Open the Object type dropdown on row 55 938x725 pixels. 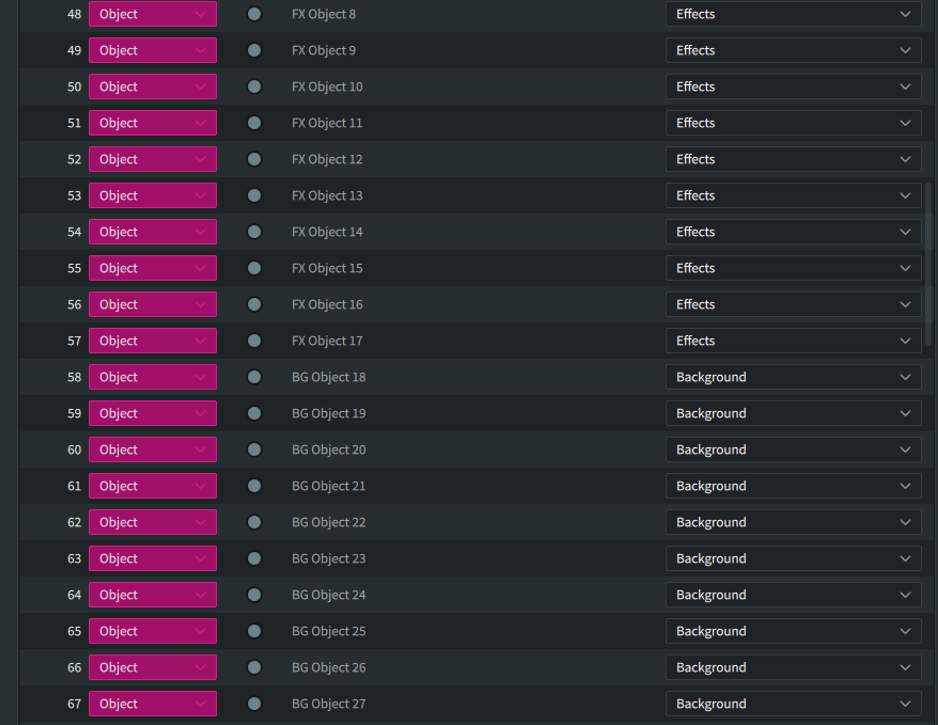(153, 268)
